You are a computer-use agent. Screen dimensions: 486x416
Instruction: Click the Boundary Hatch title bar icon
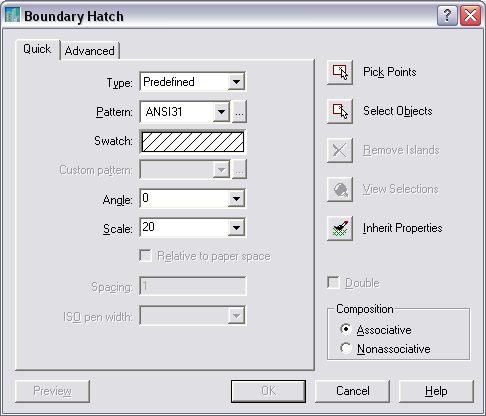pos(13,15)
